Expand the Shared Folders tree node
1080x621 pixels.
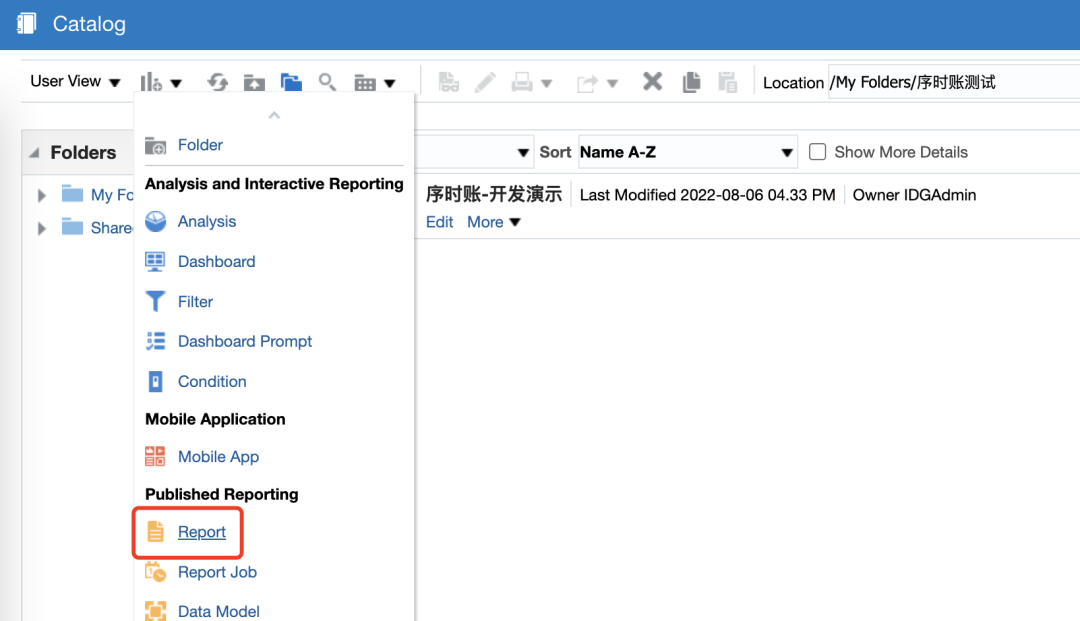(x=41, y=228)
